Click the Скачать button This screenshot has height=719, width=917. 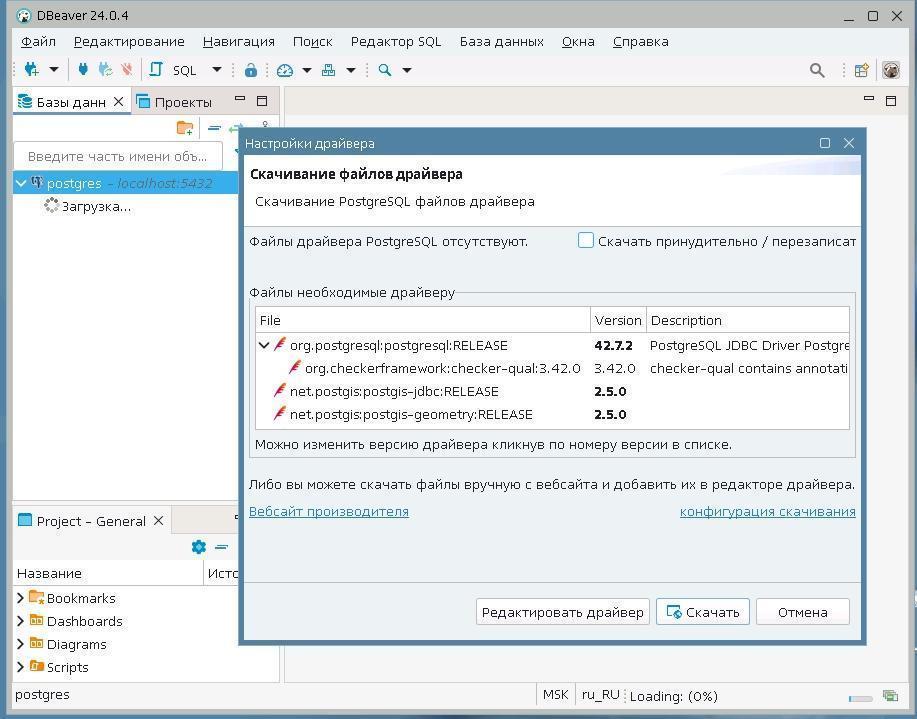[x=702, y=612]
